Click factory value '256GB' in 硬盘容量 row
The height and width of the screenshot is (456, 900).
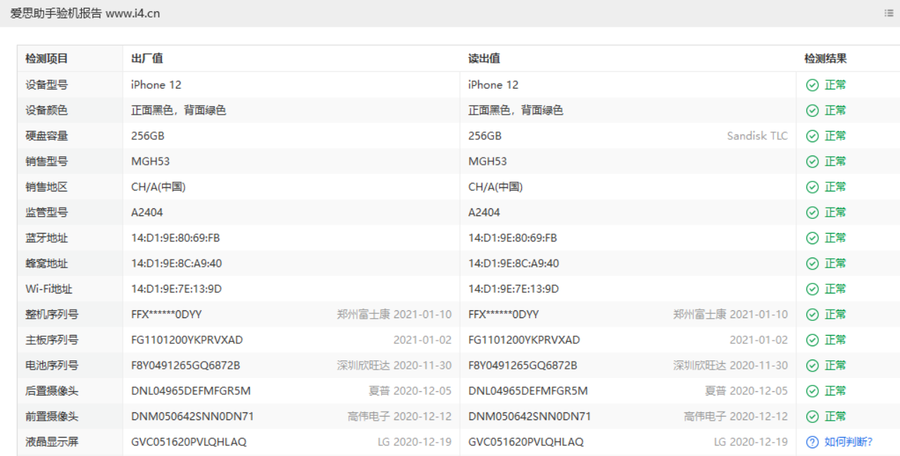[x=148, y=136]
